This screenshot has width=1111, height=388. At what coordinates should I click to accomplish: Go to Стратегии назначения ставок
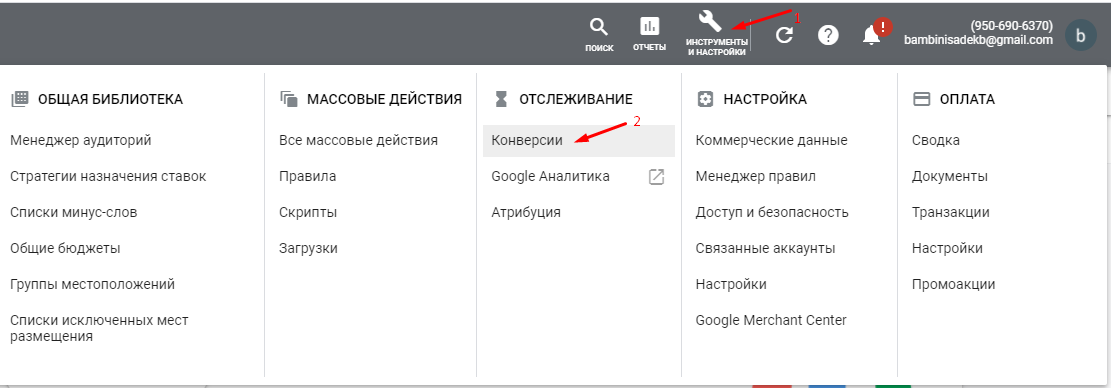[108, 176]
